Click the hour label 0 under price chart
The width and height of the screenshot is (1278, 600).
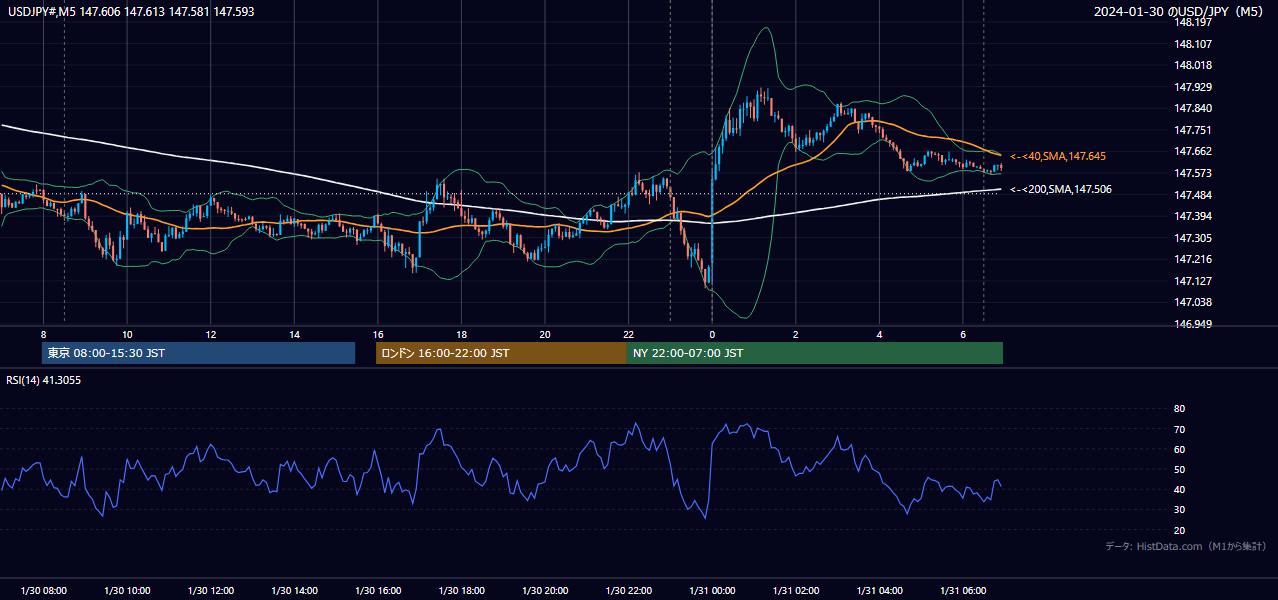click(x=712, y=334)
